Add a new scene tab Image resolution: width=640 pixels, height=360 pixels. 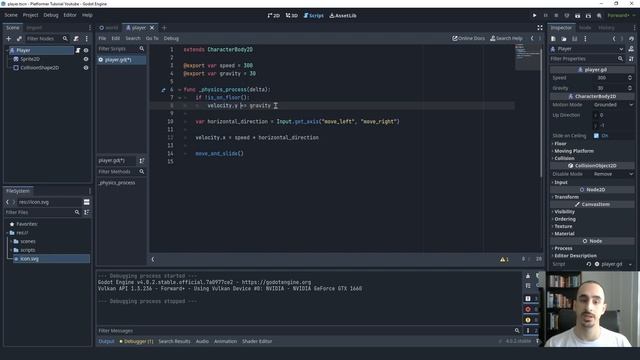pyautogui.click(x=164, y=28)
